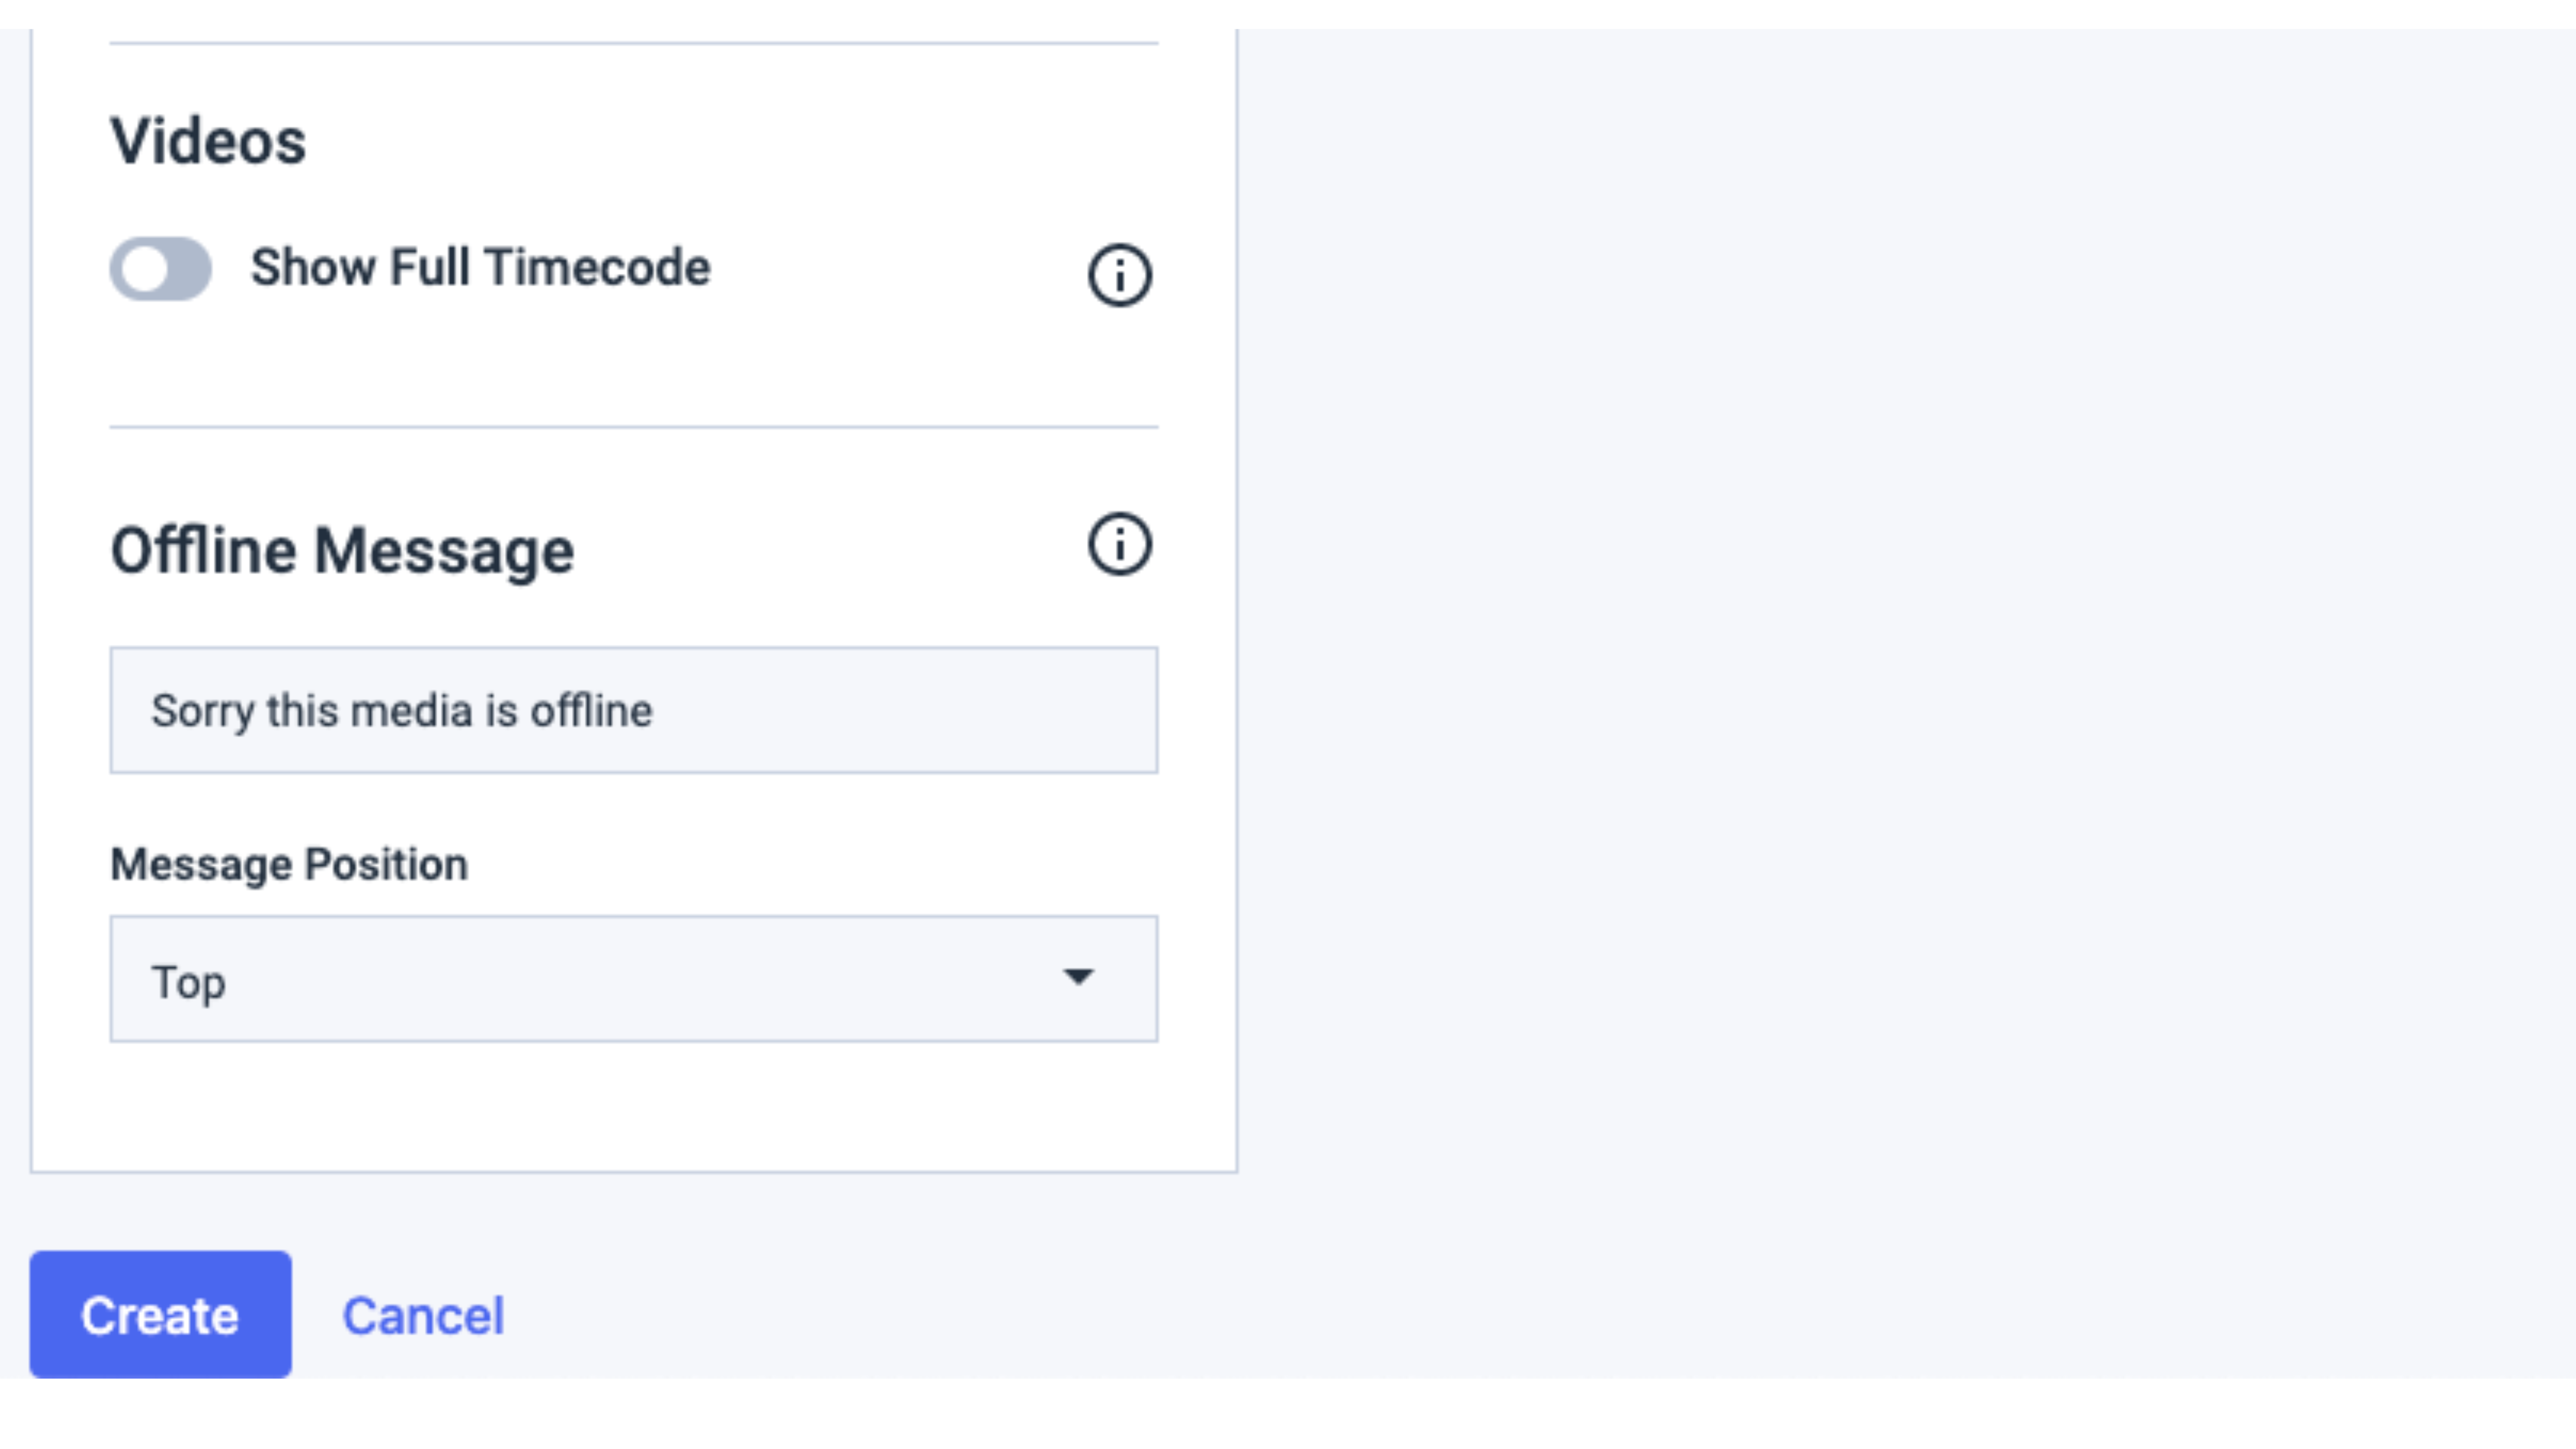Click the divider line above Offline Message
This screenshot has height=1449, width=2576.
(x=634, y=427)
